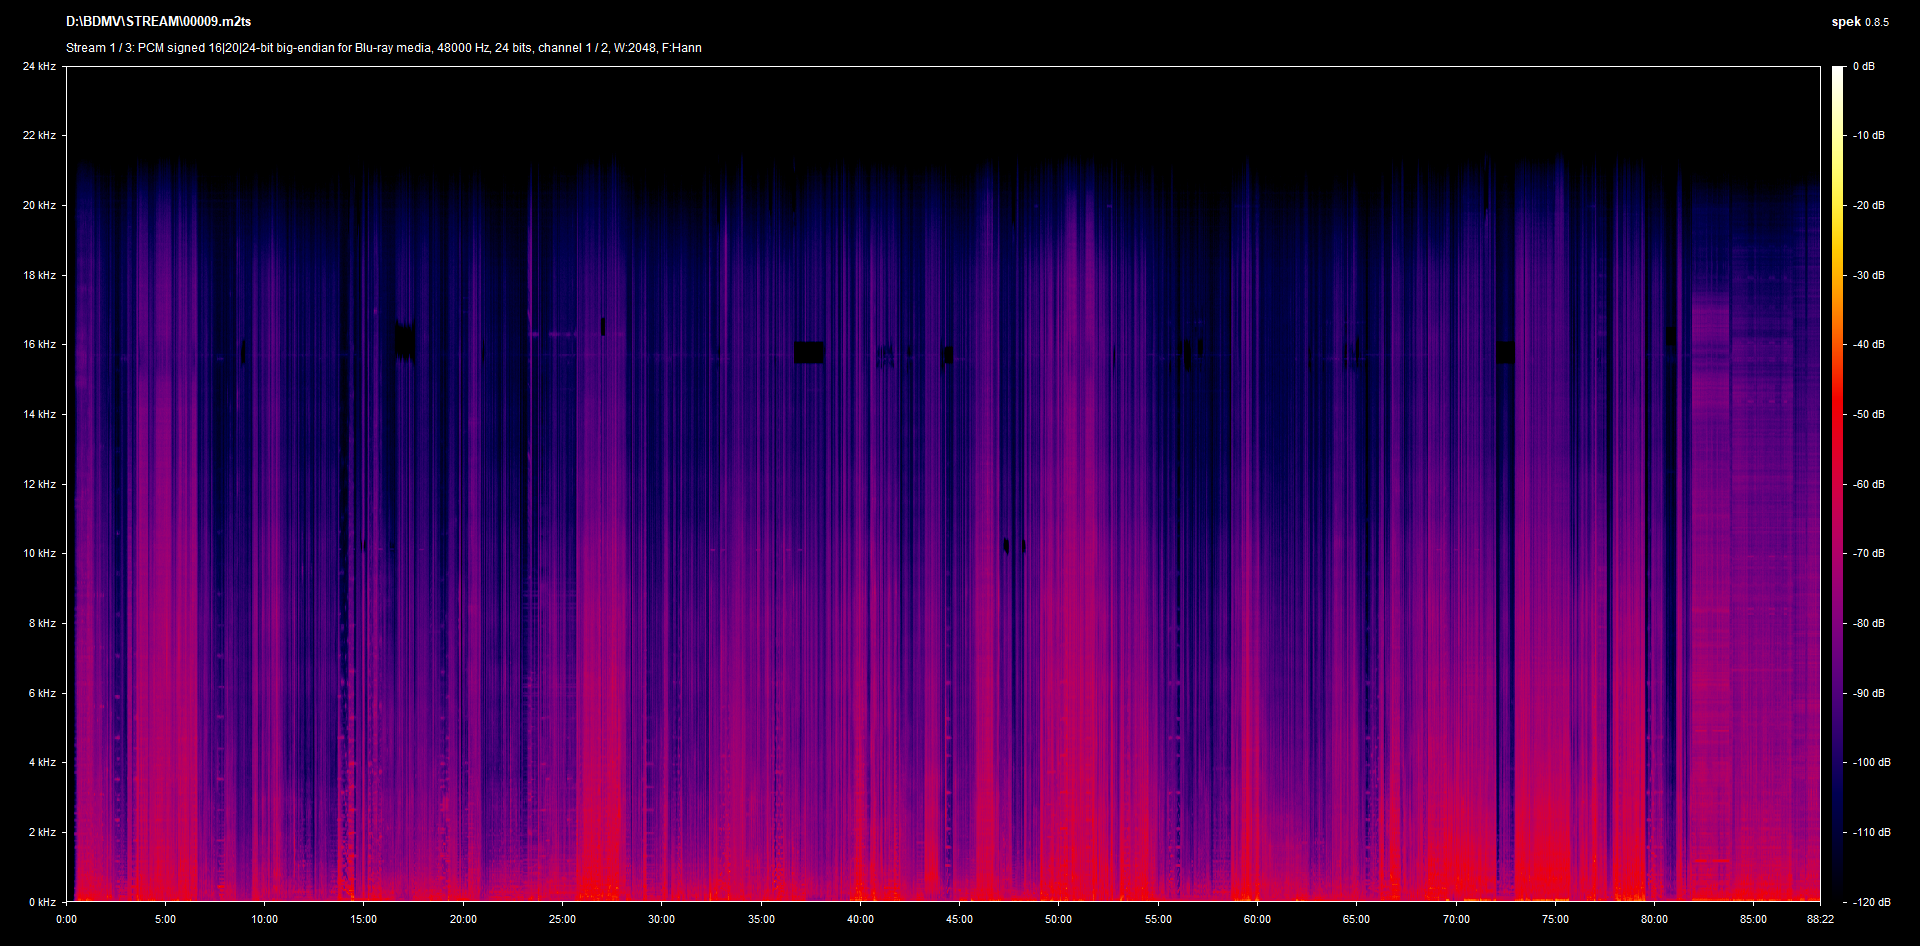Click the 25:00 time axis marker

pos(562,919)
